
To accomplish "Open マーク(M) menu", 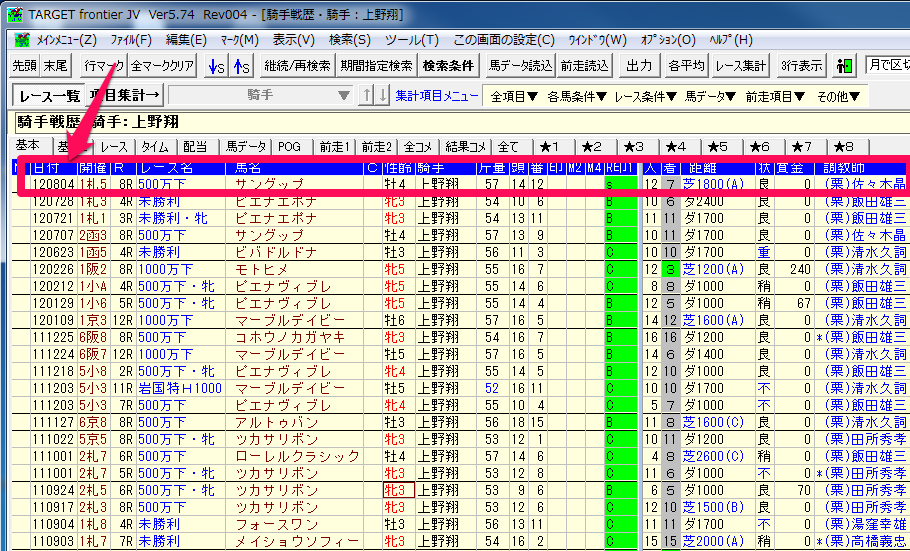I will (239, 40).
